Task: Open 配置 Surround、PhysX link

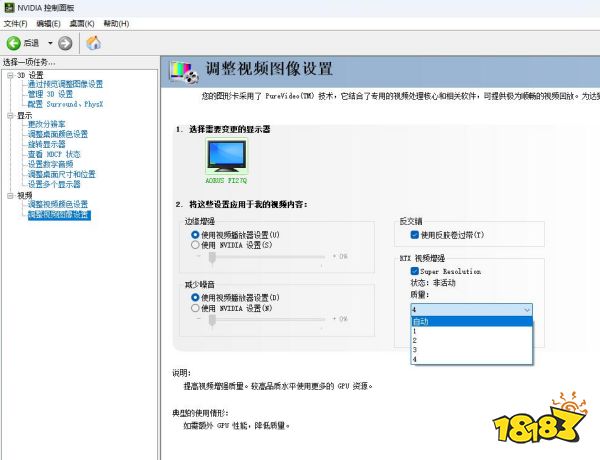Action: click(x=65, y=104)
